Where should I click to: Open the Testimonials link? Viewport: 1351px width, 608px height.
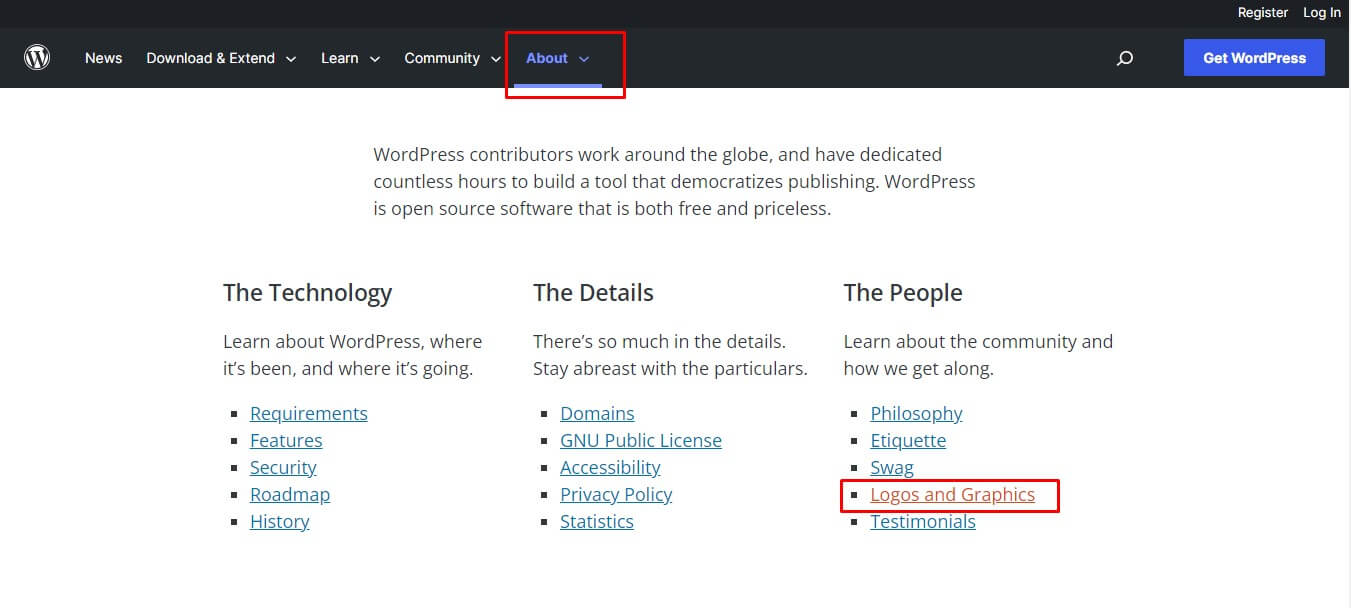click(923, 521)
